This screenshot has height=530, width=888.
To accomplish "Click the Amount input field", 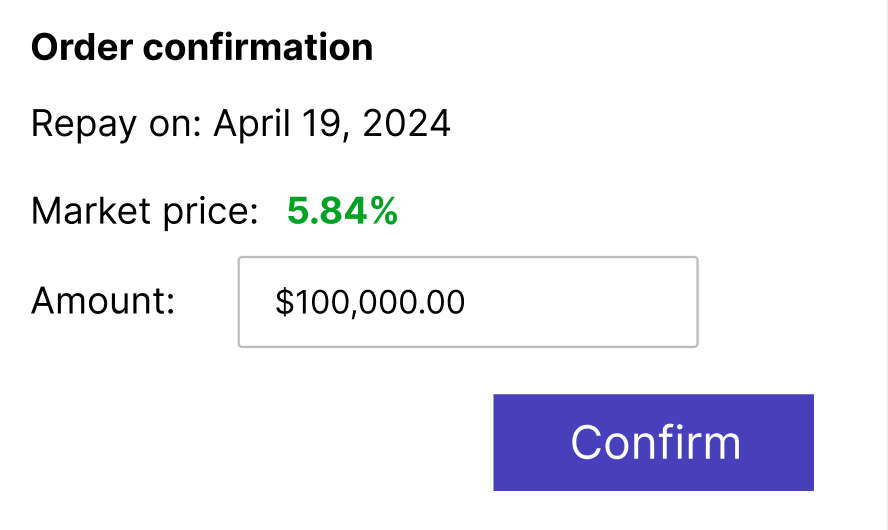I will coord(467,302).
